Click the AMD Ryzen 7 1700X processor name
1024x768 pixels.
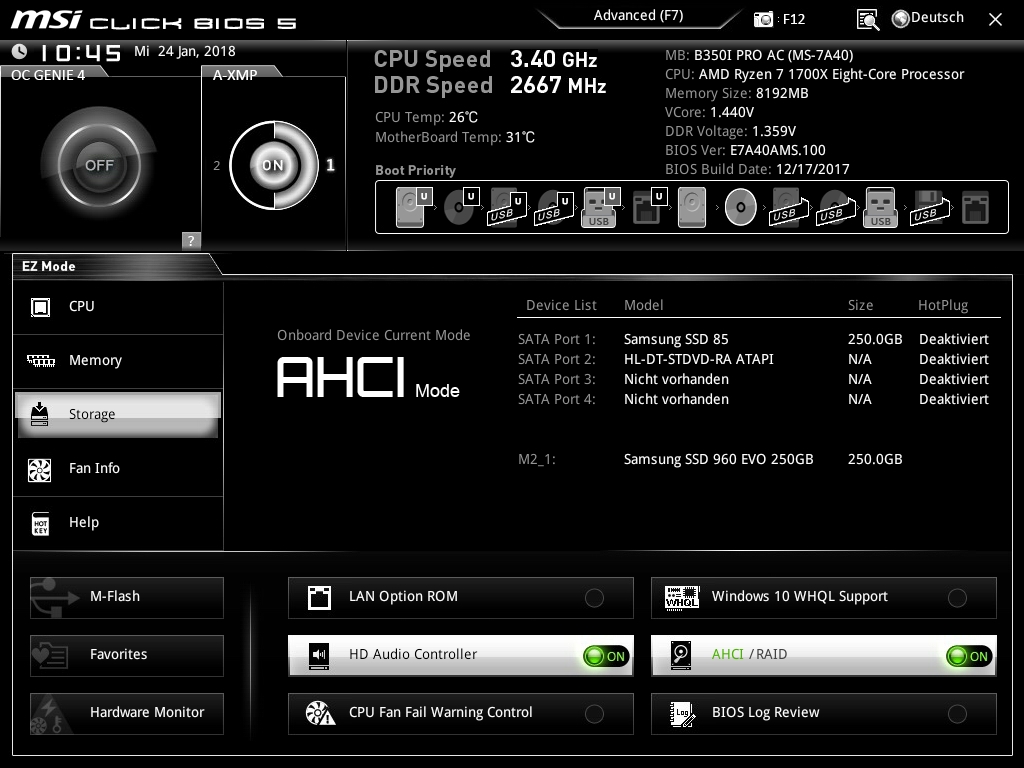831,74
